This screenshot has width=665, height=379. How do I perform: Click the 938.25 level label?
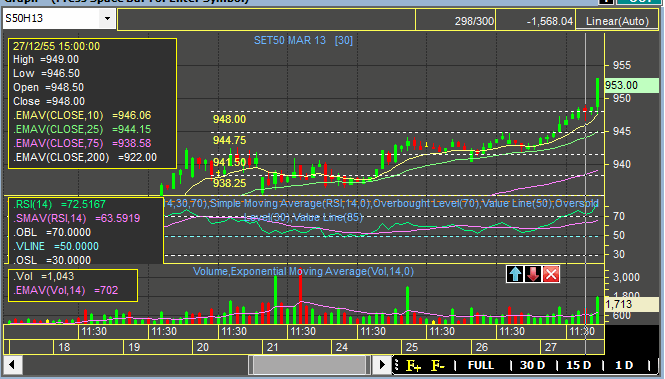[229, 183]
